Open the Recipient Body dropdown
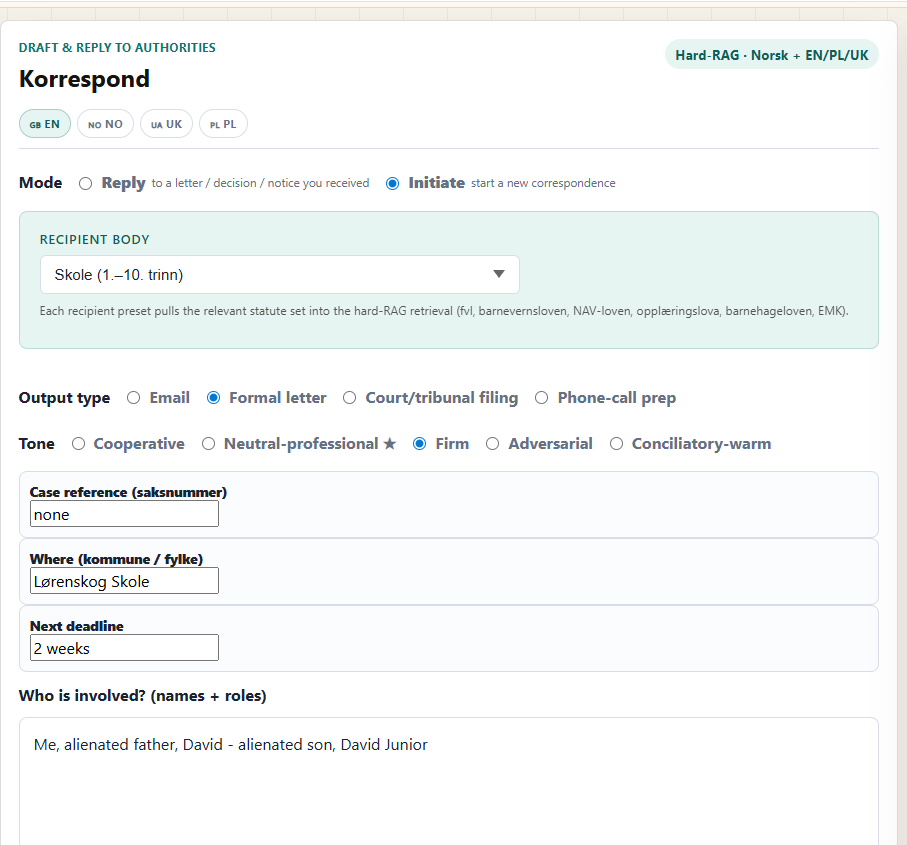 [280, 274]
